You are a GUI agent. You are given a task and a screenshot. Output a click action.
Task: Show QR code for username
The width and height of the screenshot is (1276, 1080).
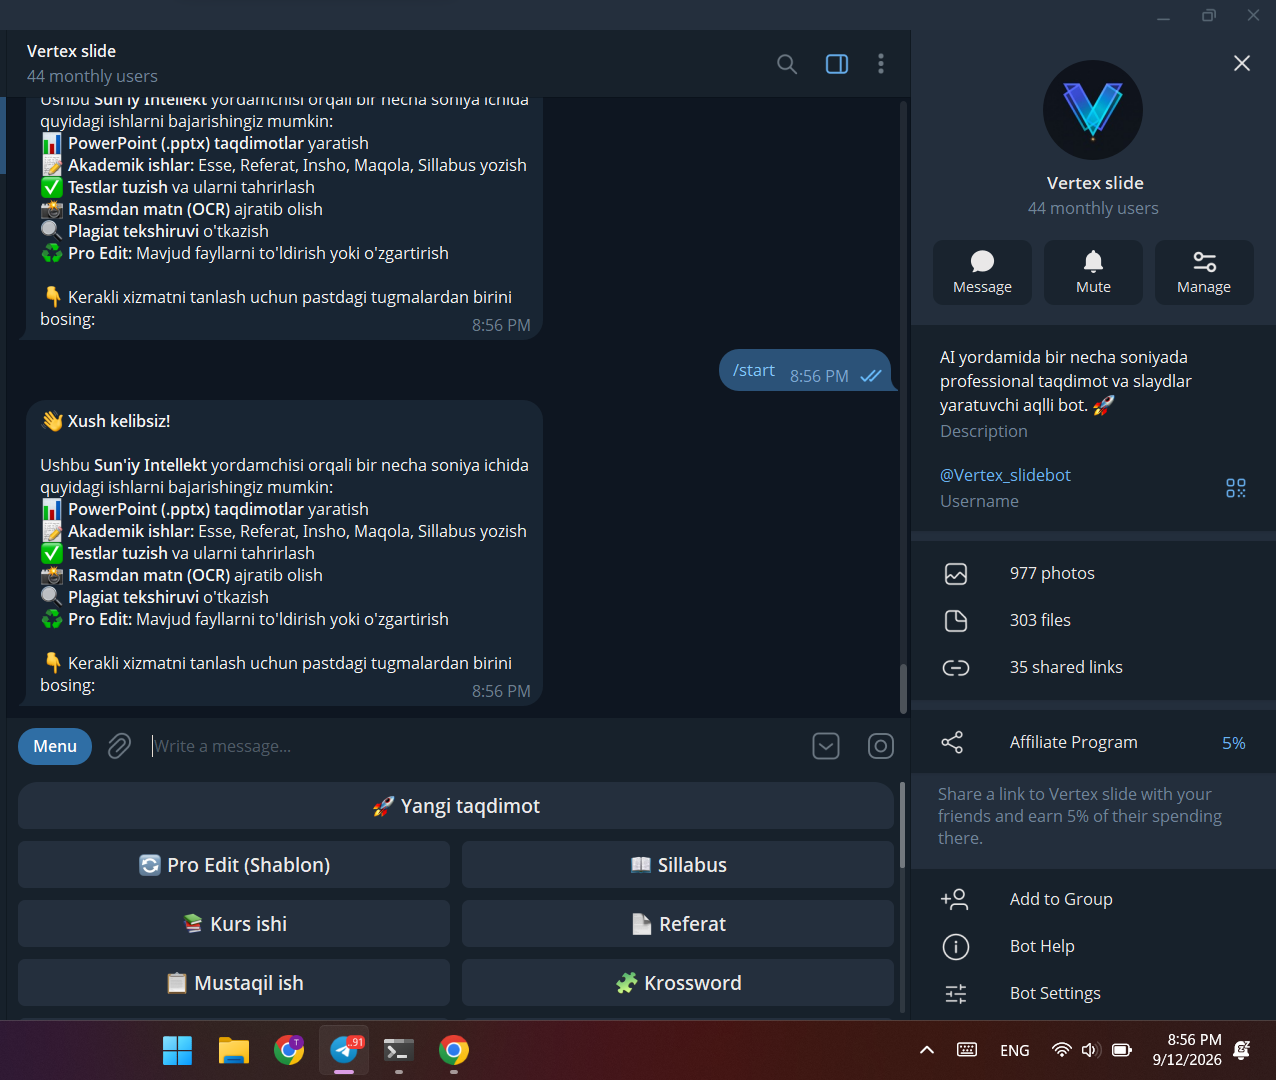point(1236,488)
